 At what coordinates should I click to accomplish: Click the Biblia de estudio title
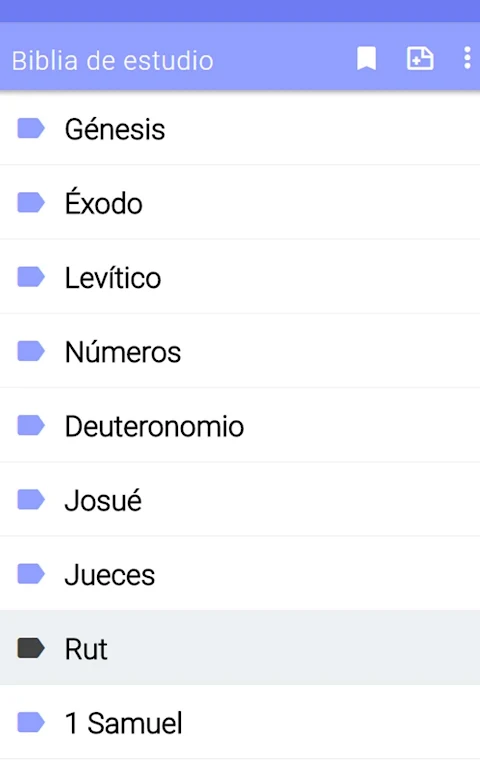[x=113, y=61]
